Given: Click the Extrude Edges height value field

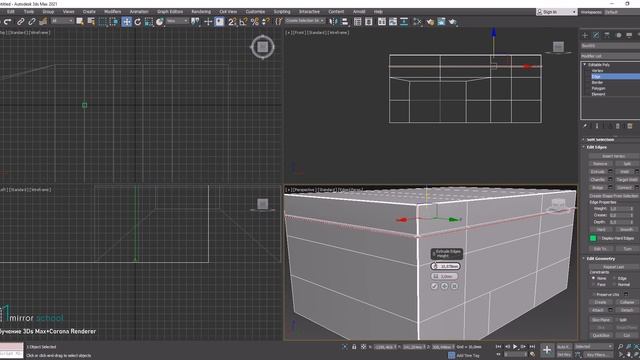Looking at the screenshot, I should [x=445, y=266].
